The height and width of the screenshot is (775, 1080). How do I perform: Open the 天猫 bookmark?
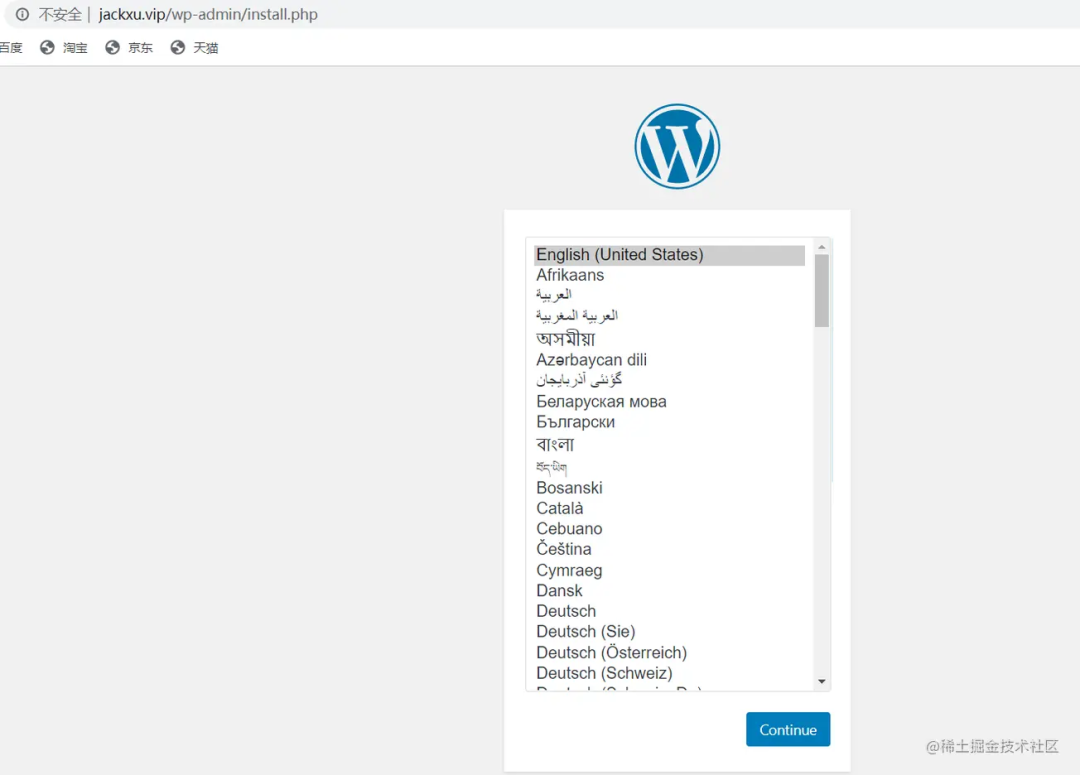click(x=205, y=47)
